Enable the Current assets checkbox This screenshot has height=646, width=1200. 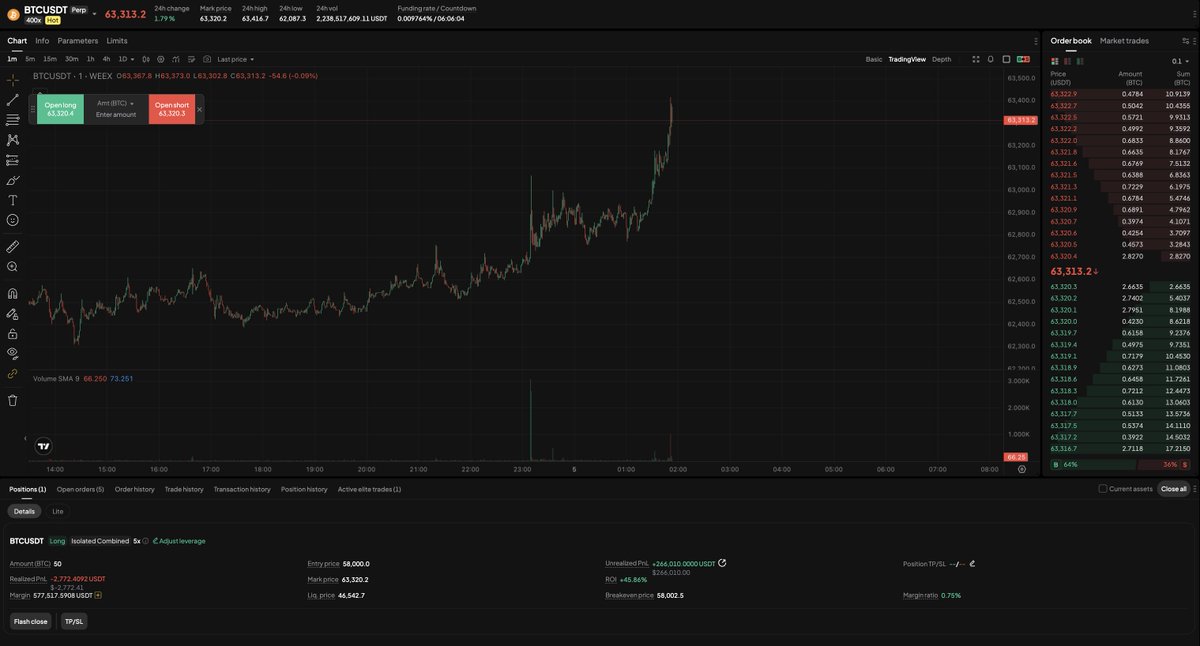[1103, 489]
